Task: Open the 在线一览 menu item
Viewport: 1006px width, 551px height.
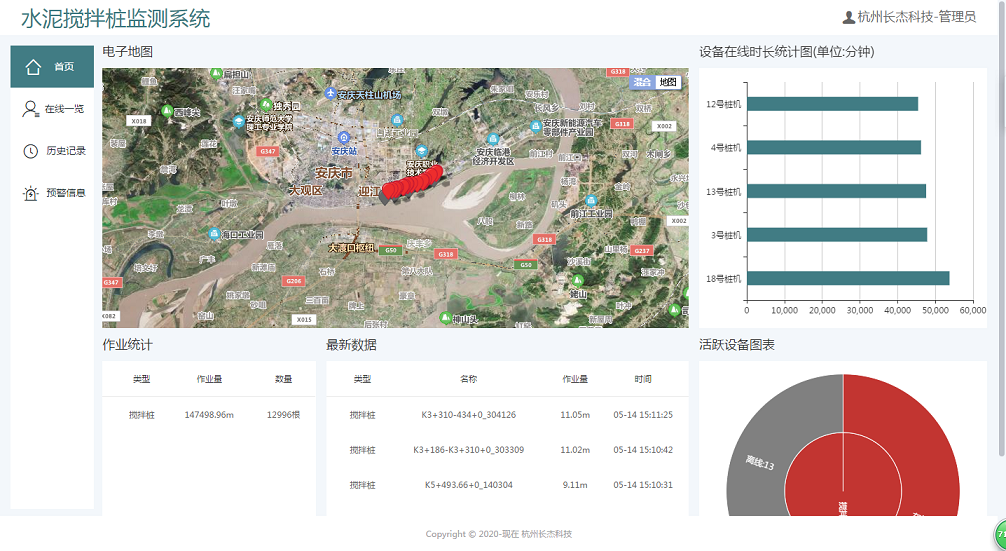Action: [x=64, y=109]
